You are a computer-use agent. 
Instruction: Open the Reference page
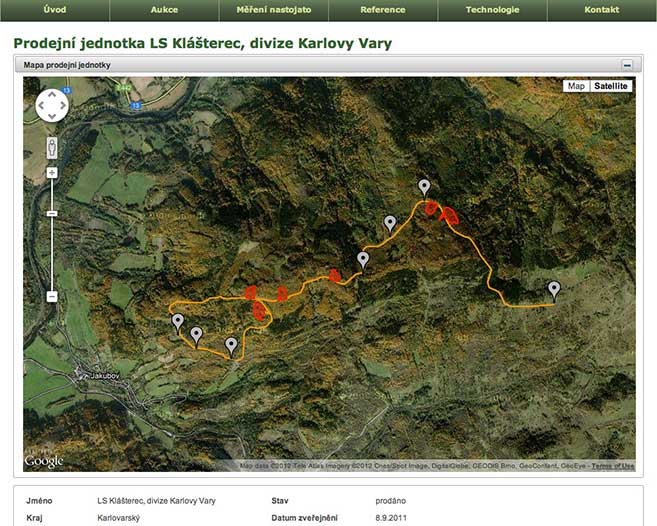pyautogui.click(x=382, y=10)
